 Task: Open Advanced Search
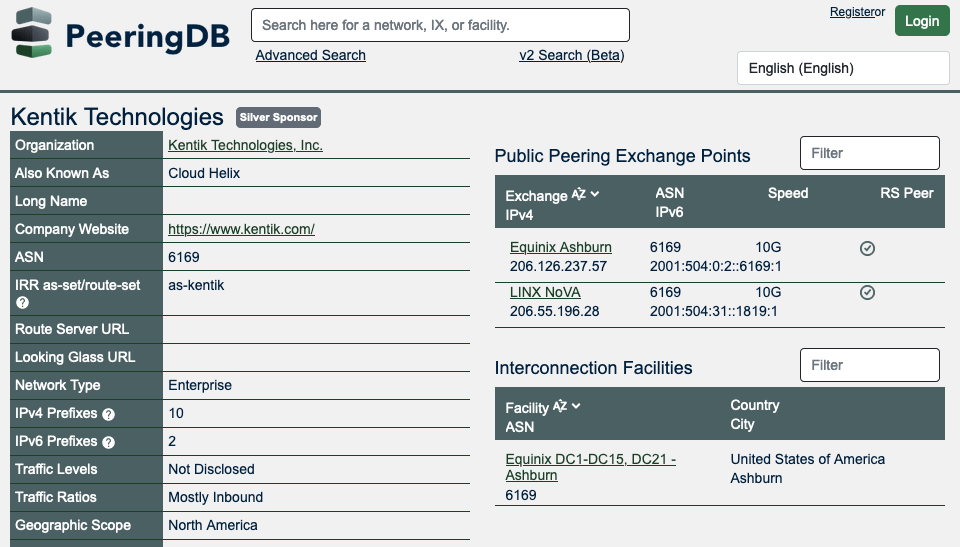pyautogui.click(x=310, y=55)
